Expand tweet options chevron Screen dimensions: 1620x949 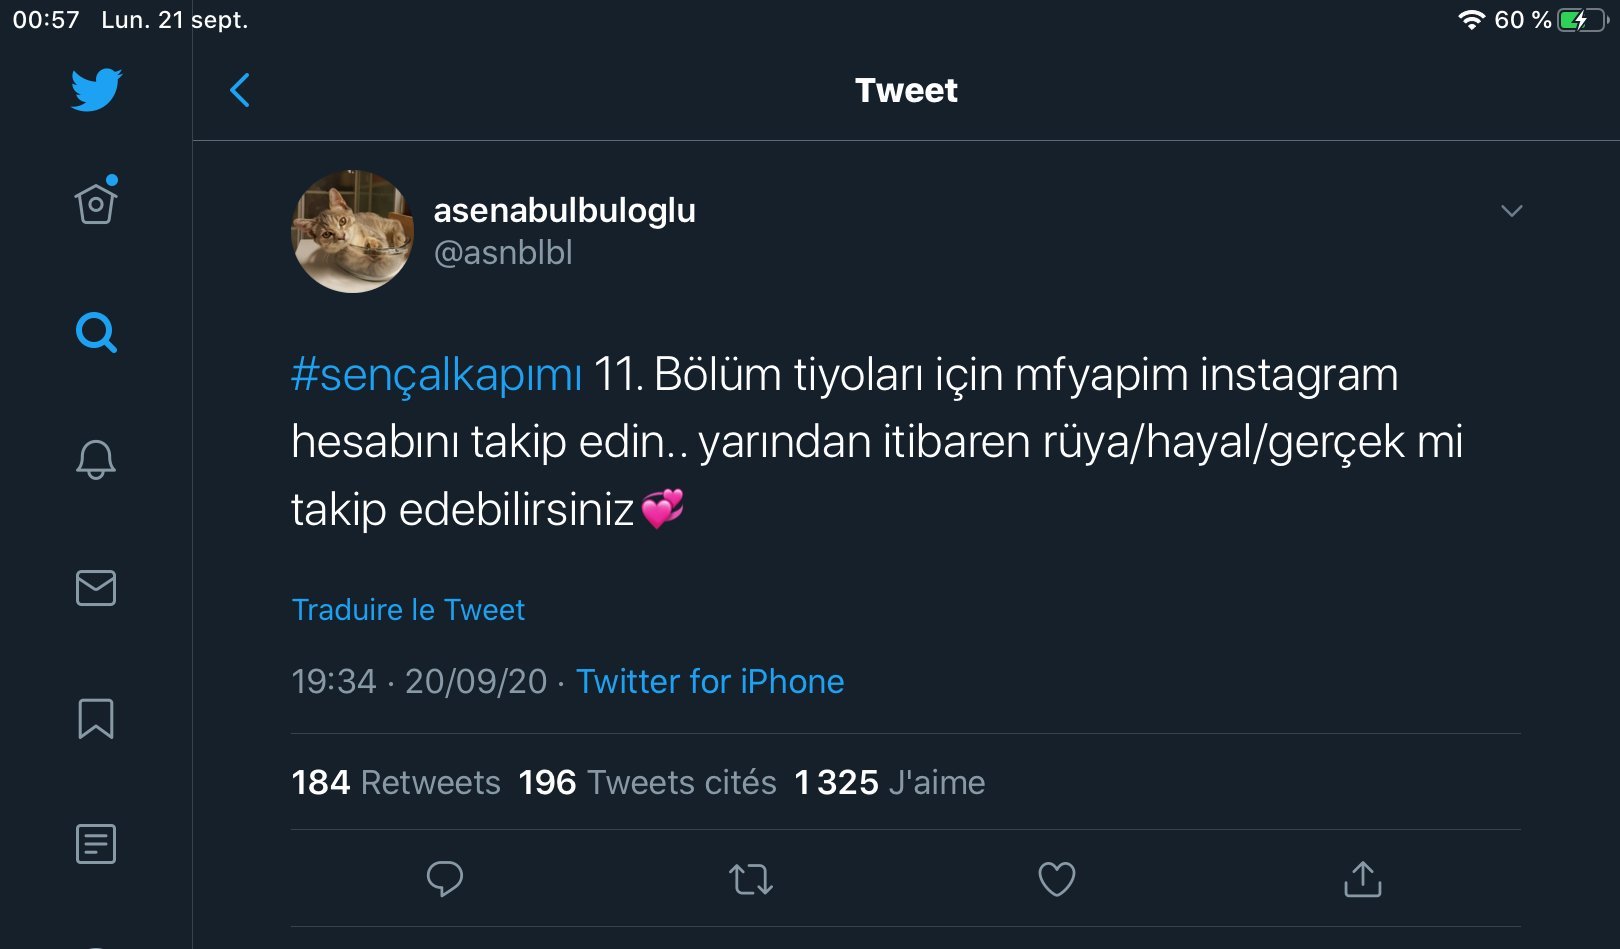point(1511,211)
